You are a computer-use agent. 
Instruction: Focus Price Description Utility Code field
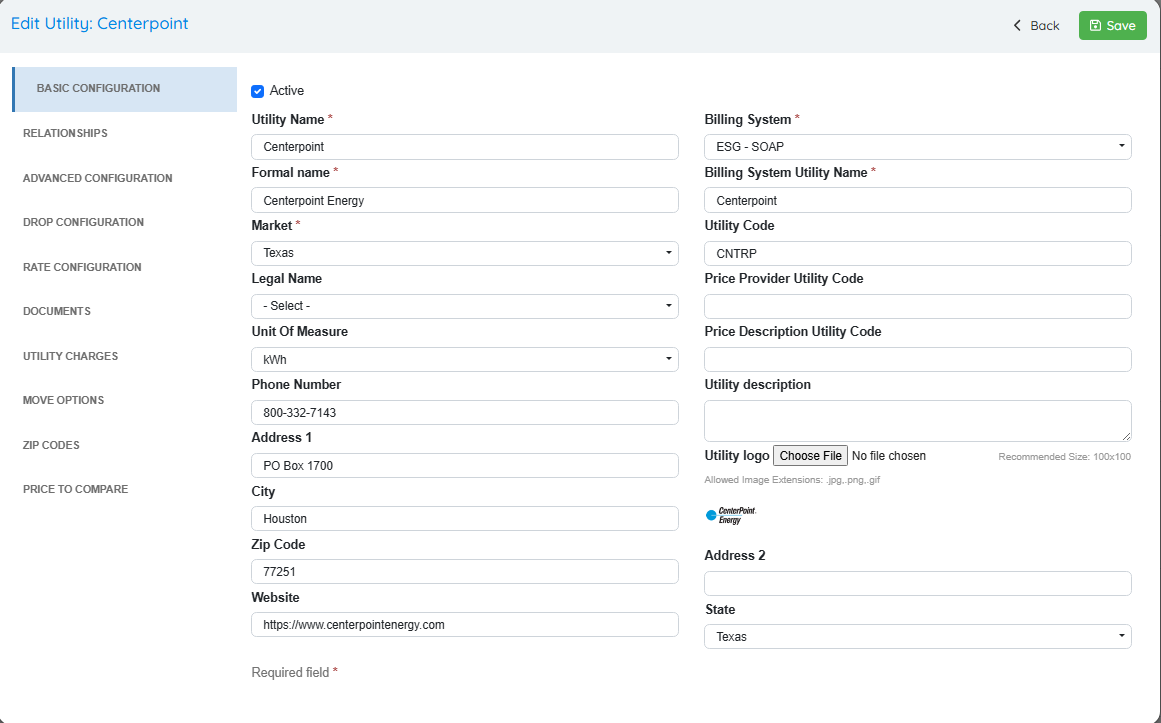coord(917,359)
